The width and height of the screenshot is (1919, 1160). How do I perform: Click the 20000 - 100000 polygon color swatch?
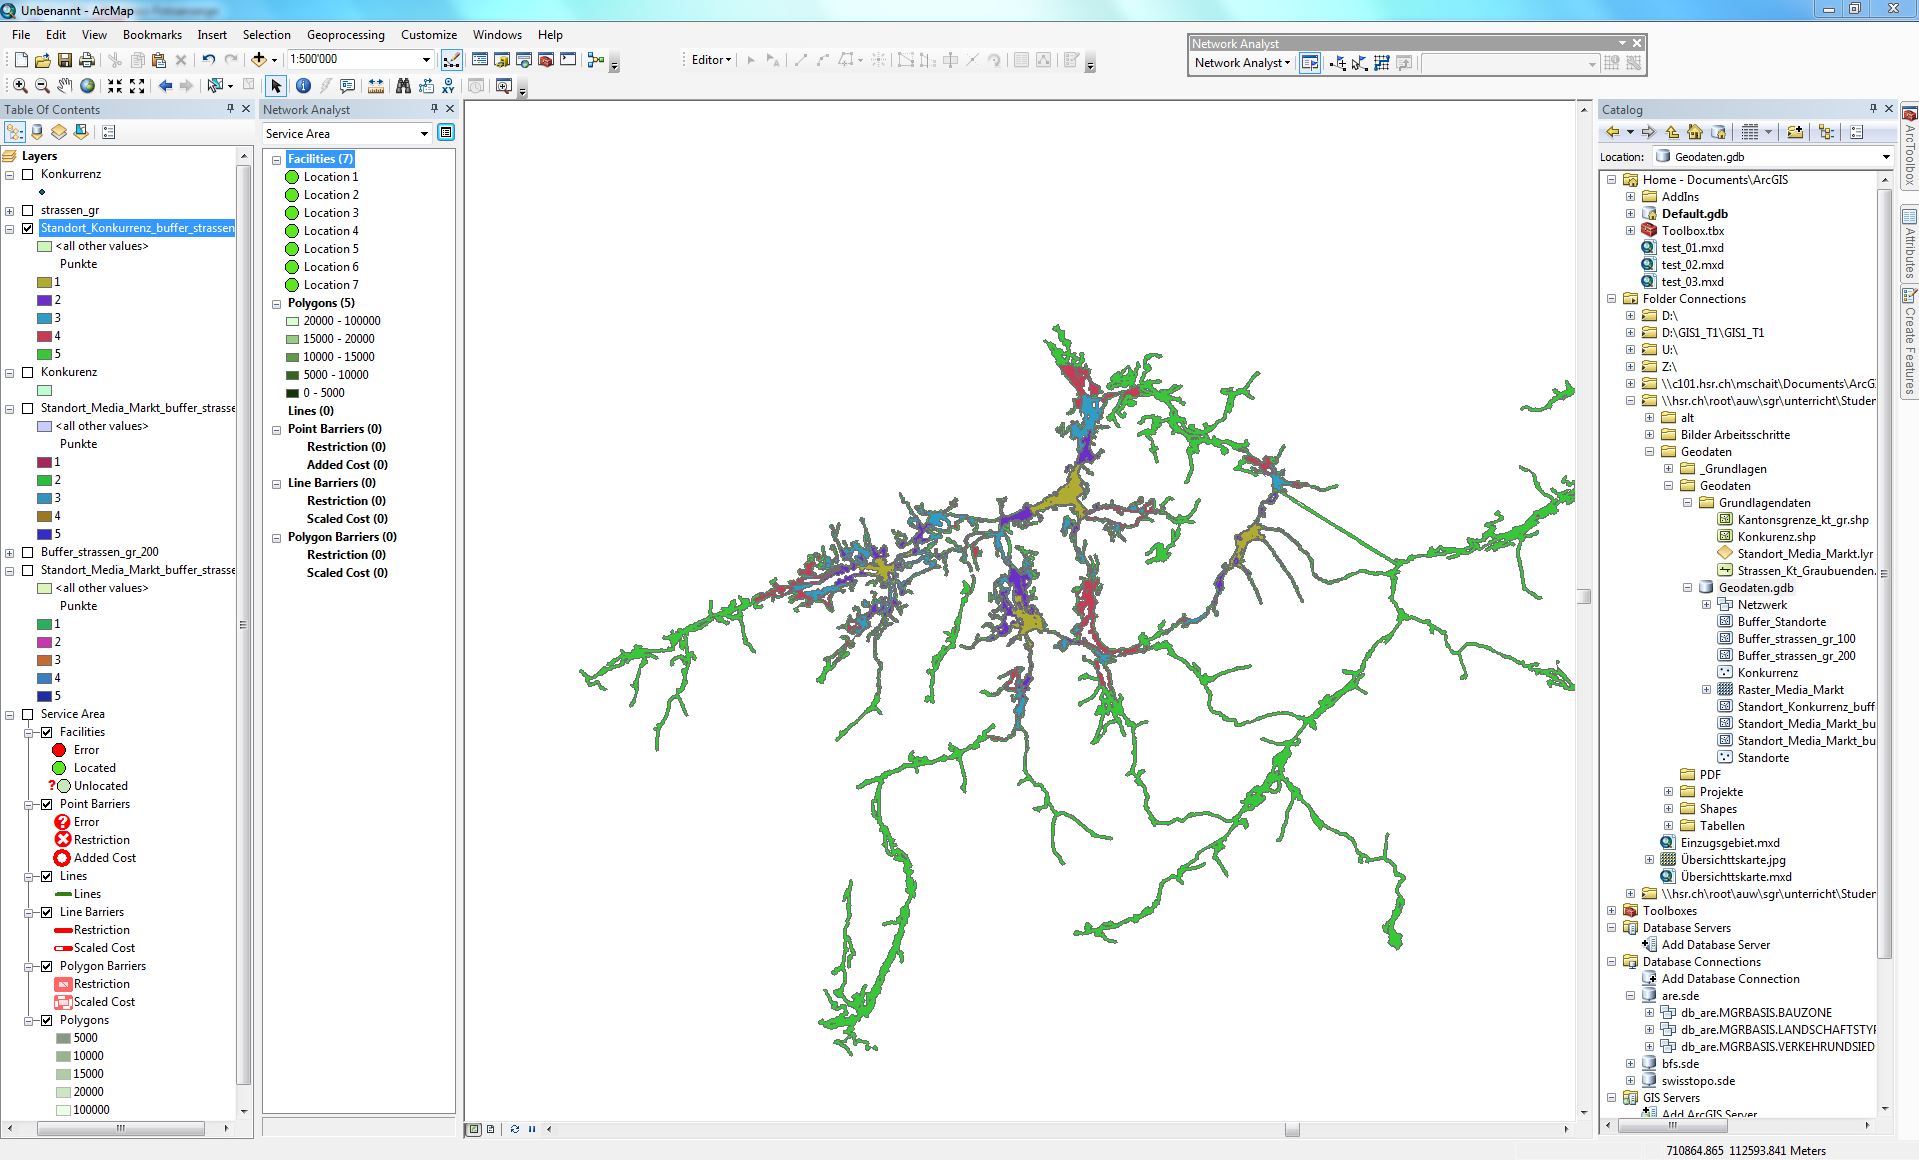click(292, 322)
